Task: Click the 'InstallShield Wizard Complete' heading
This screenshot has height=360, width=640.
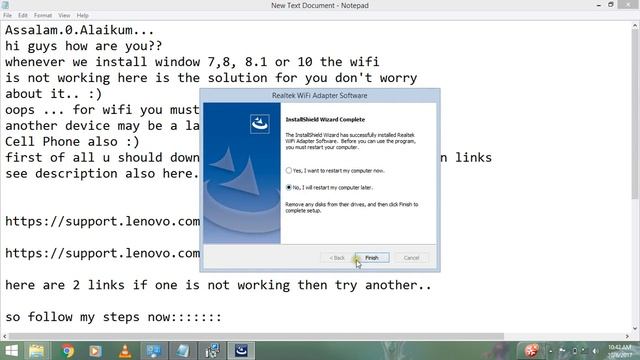Action: pos(325,120)
